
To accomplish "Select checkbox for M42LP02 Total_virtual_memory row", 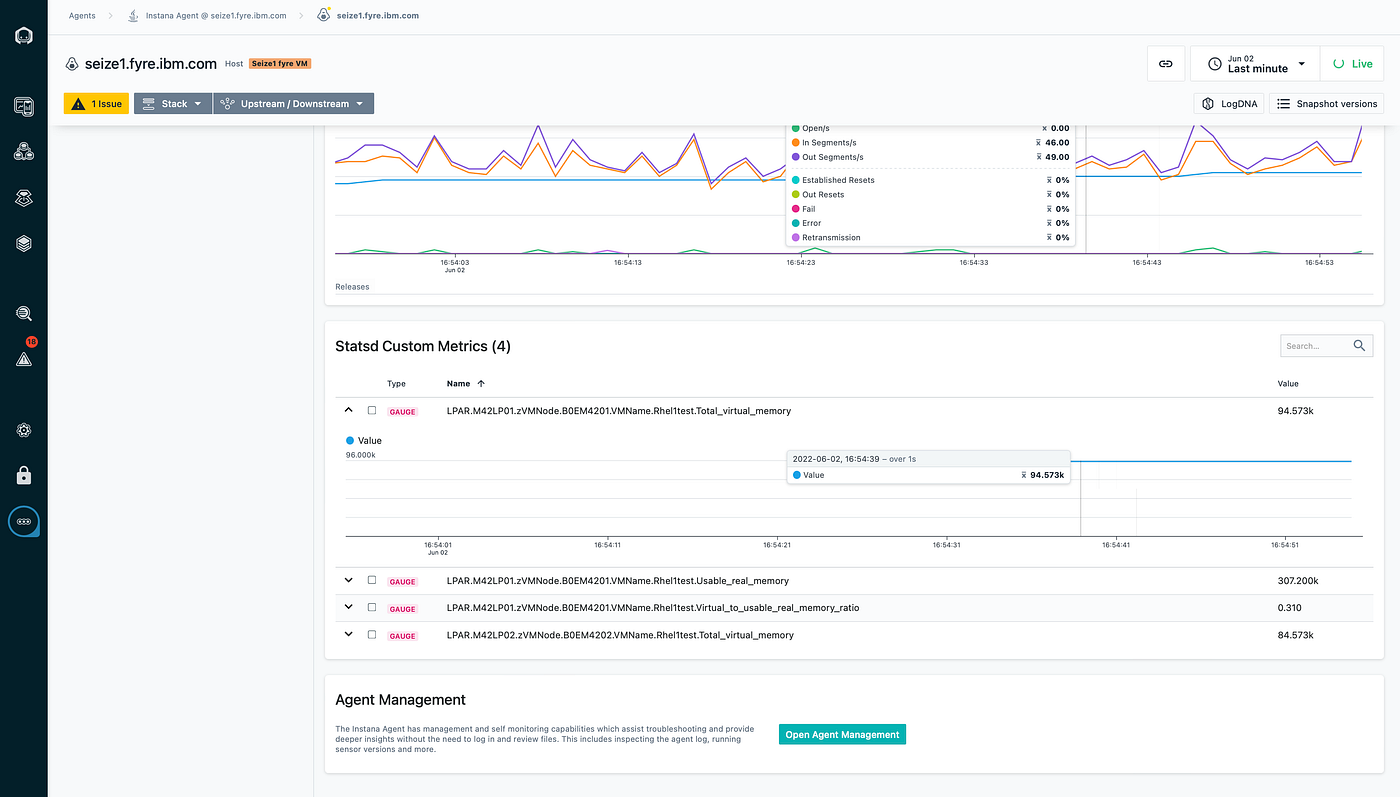I will 372,634.
